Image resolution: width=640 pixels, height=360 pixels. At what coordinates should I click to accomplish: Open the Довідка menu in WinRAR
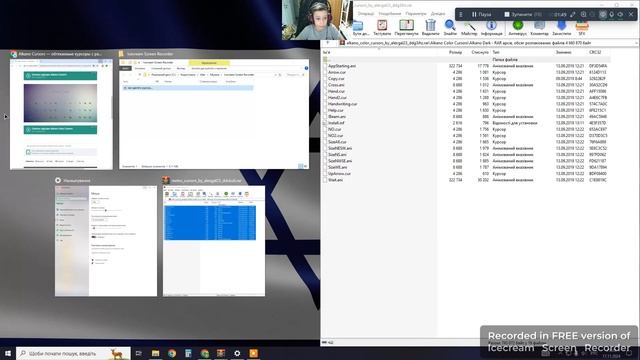pyautogui.click(x=438, y=13)
